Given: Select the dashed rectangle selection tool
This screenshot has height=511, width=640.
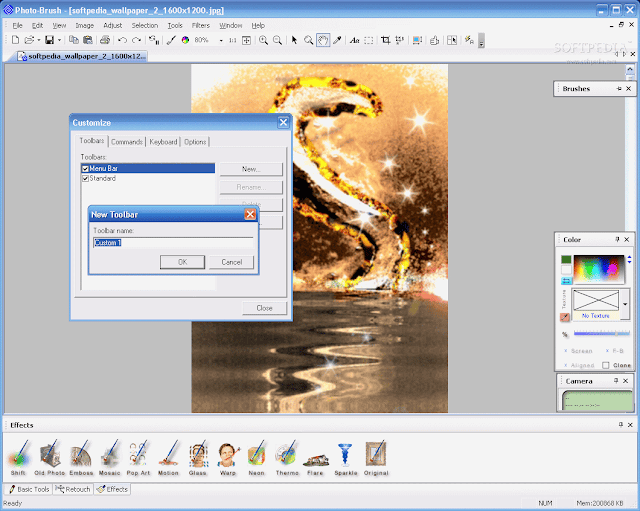Looking at the screenshot, I should tap(369, 40).
